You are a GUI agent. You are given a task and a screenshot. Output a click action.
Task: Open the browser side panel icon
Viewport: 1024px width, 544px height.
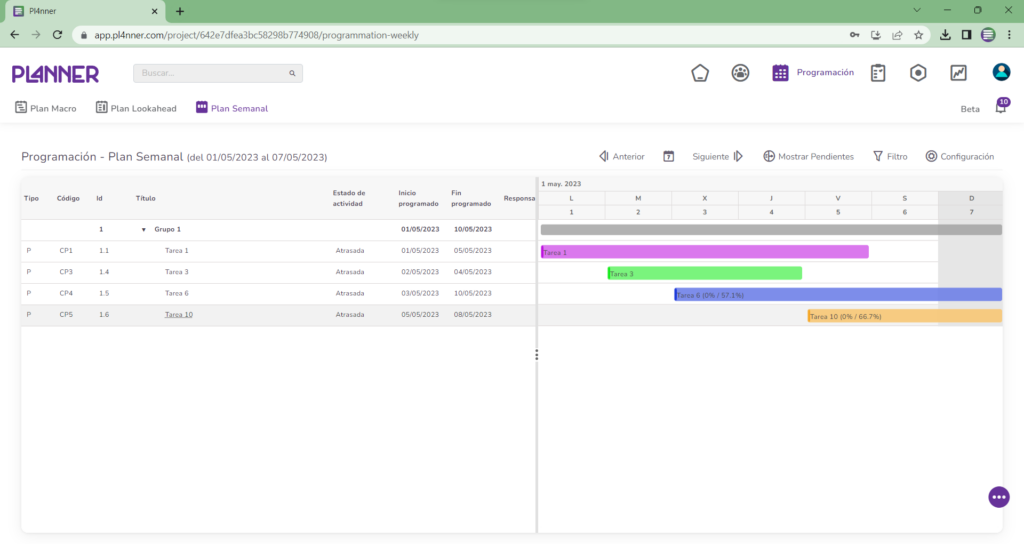[x=967, y=35]
